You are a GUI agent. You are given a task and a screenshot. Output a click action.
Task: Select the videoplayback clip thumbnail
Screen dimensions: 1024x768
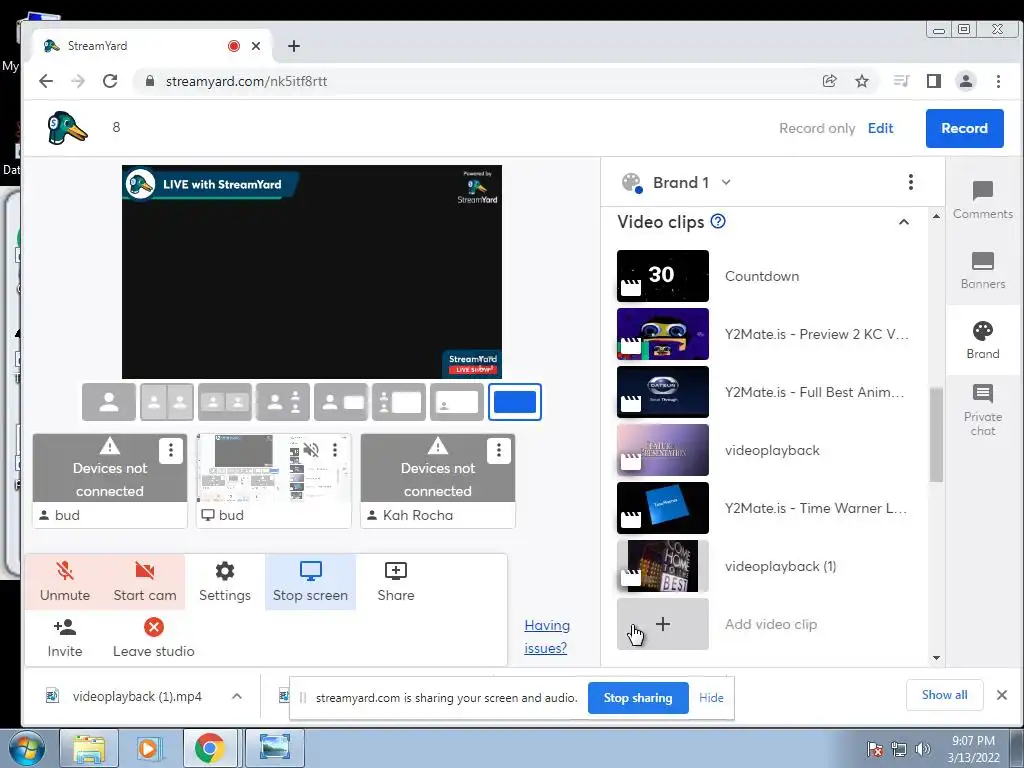click(x=663, y=450)
